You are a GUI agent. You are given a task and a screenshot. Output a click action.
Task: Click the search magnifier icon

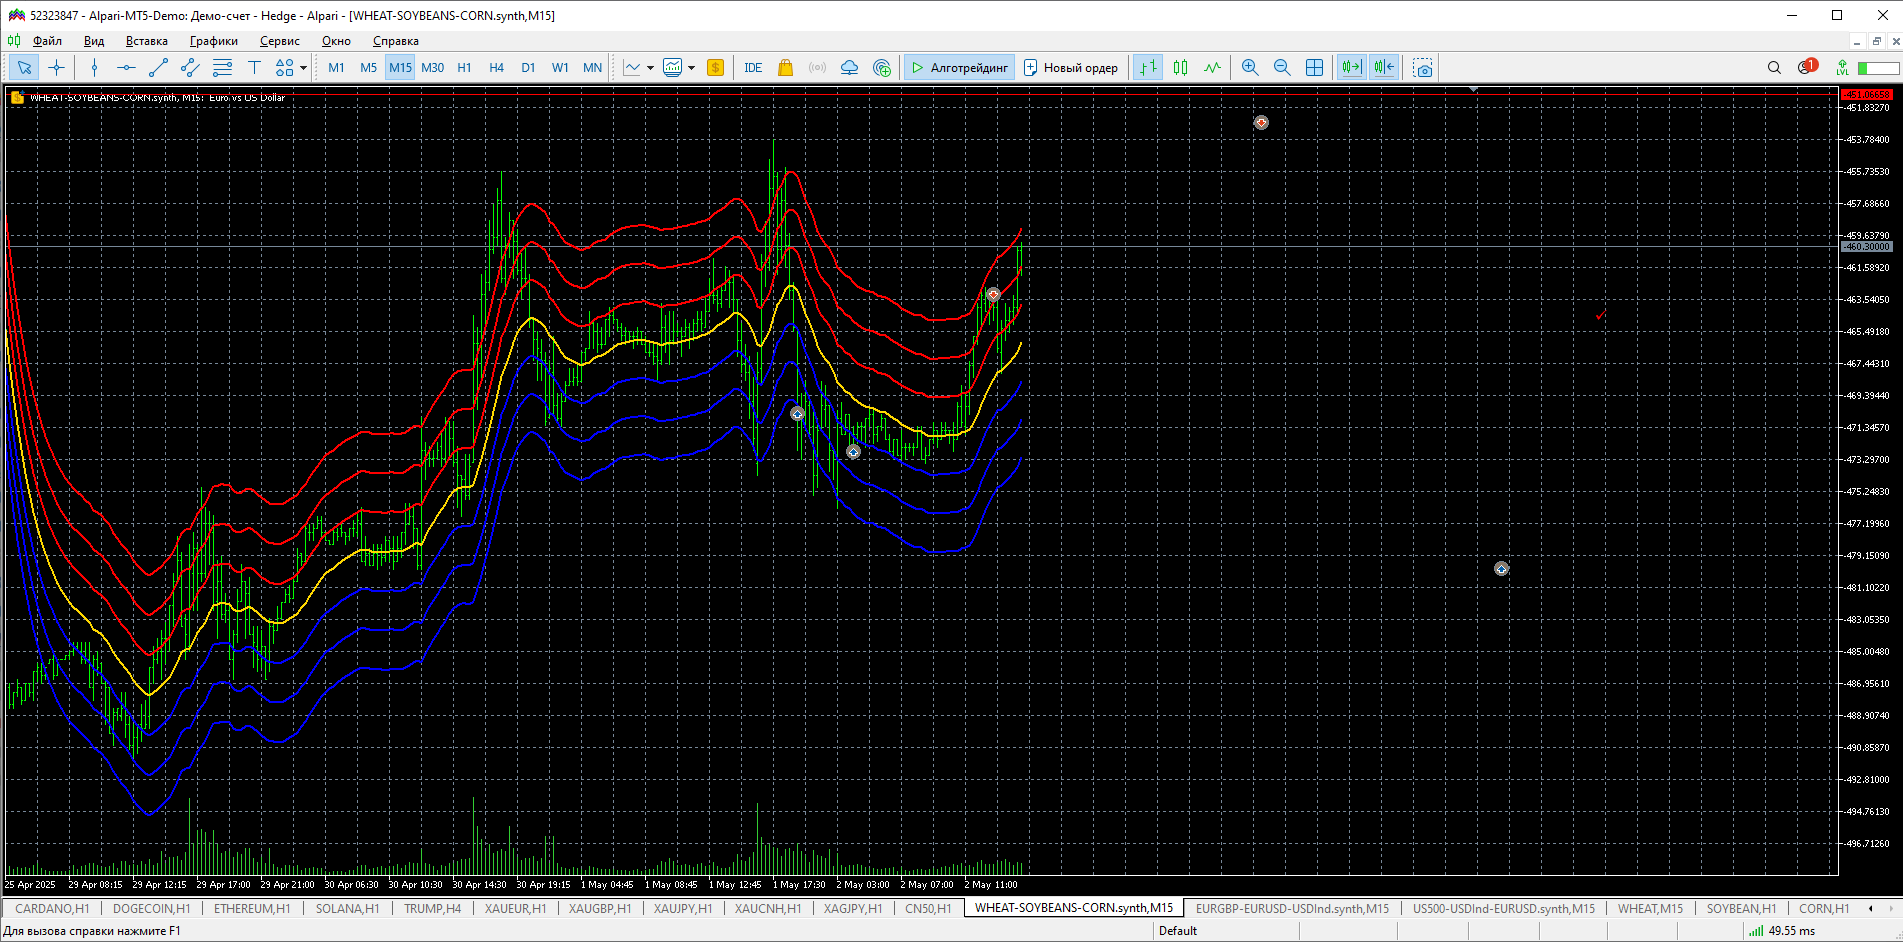point(1774,68)
